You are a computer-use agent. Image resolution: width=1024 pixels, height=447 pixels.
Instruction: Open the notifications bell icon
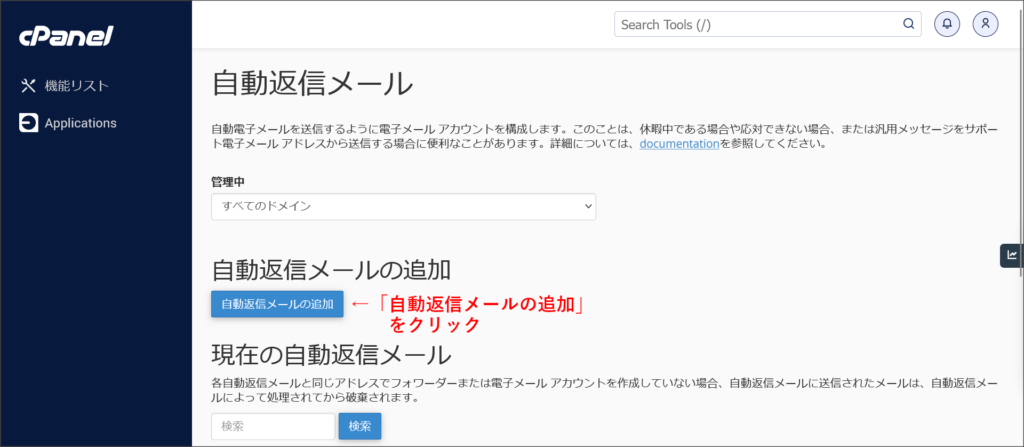pyautogui.click(x=947, y=24)
